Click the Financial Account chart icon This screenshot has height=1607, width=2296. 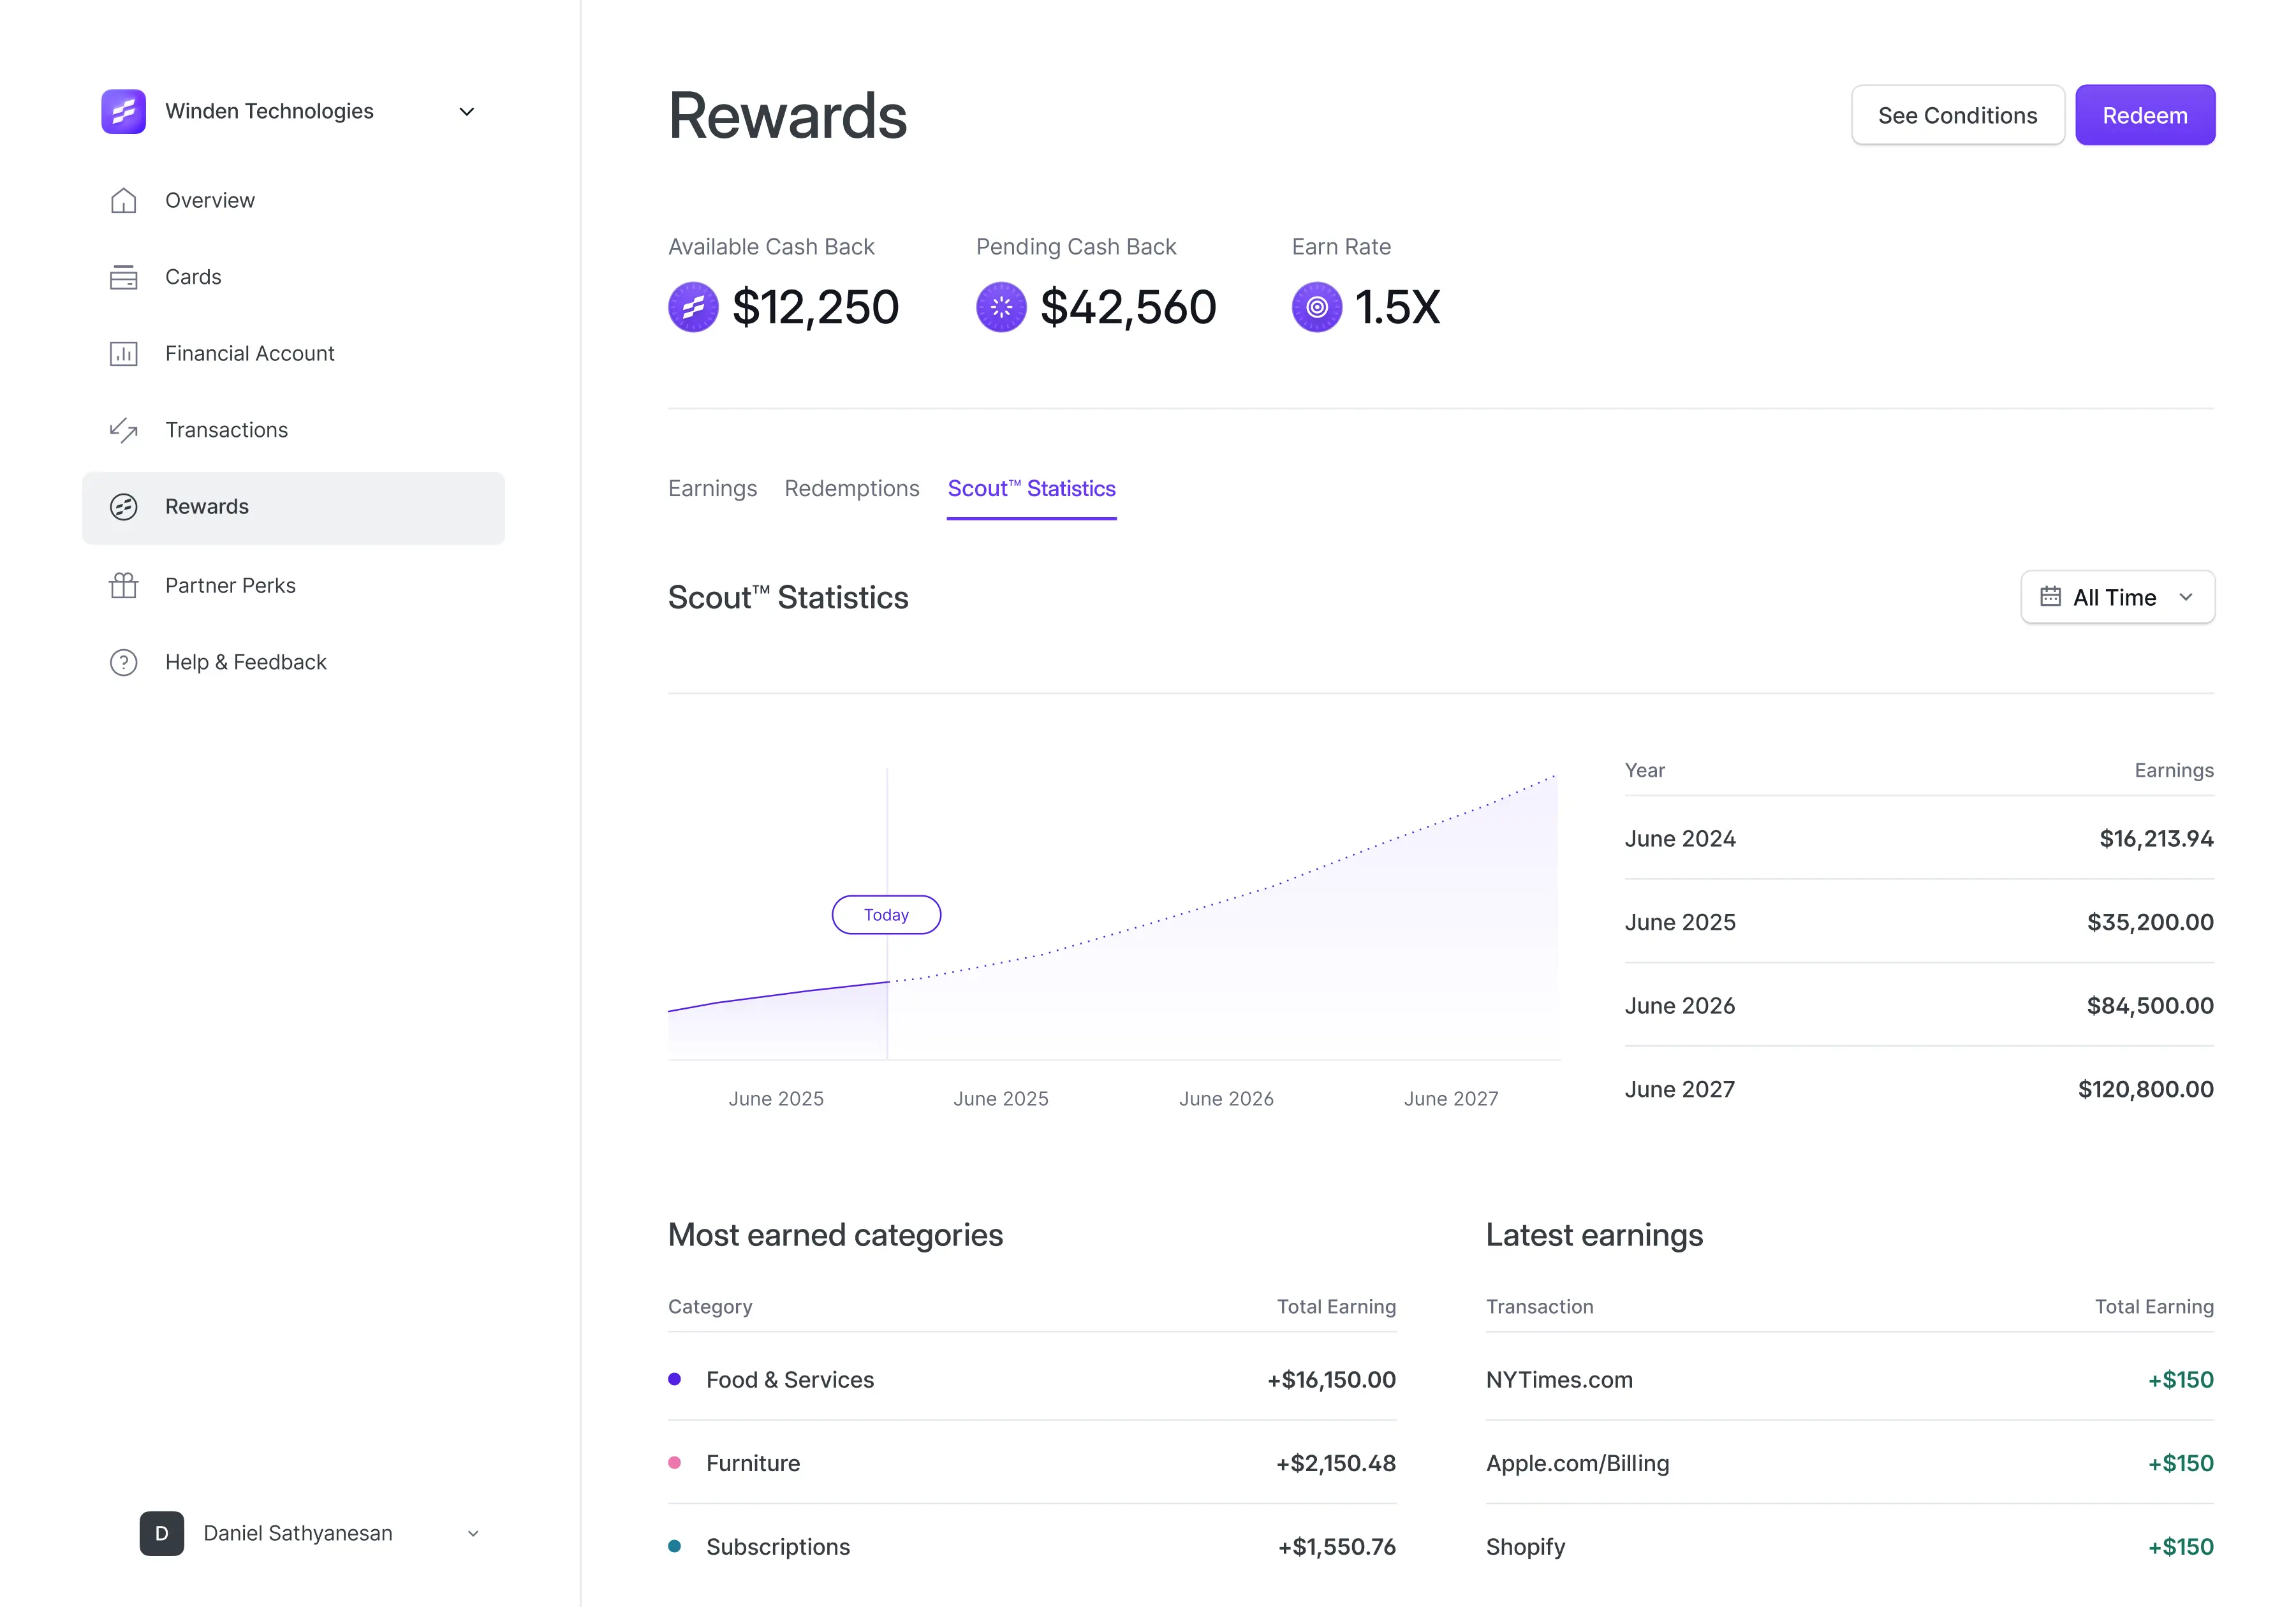(123, 353)
